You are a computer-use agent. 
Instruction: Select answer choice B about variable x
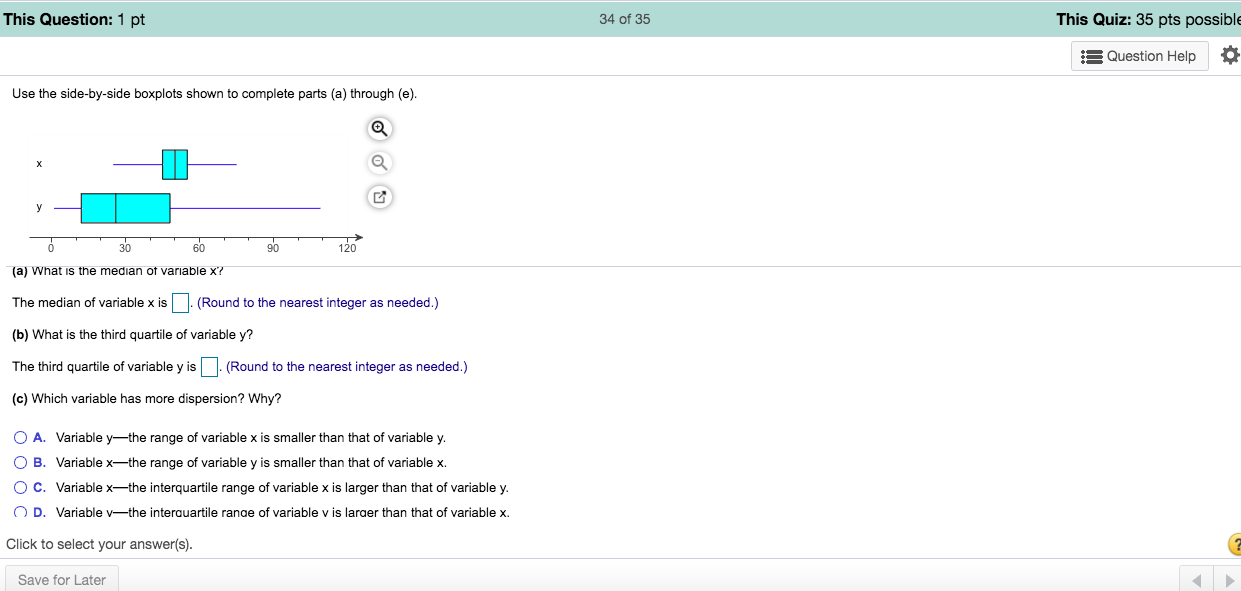click(x=20, y=462)
